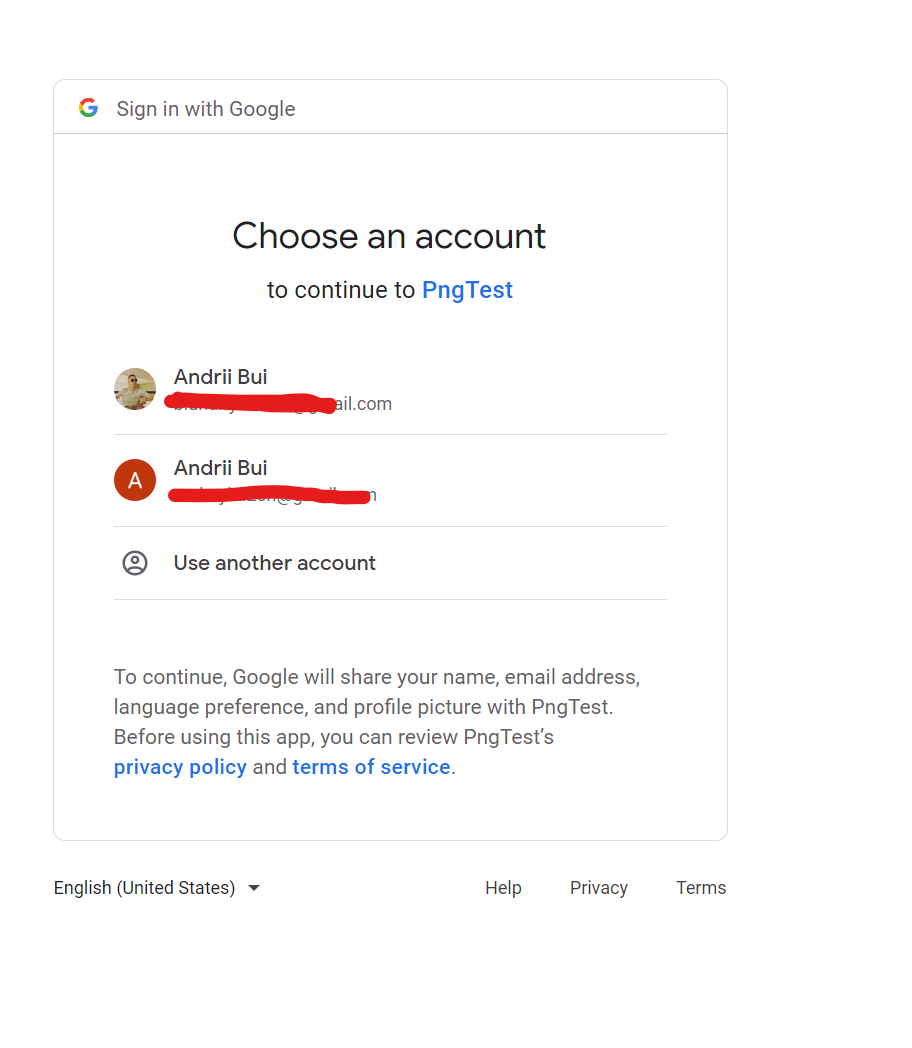Open the Help footer link

coord(503,888)
